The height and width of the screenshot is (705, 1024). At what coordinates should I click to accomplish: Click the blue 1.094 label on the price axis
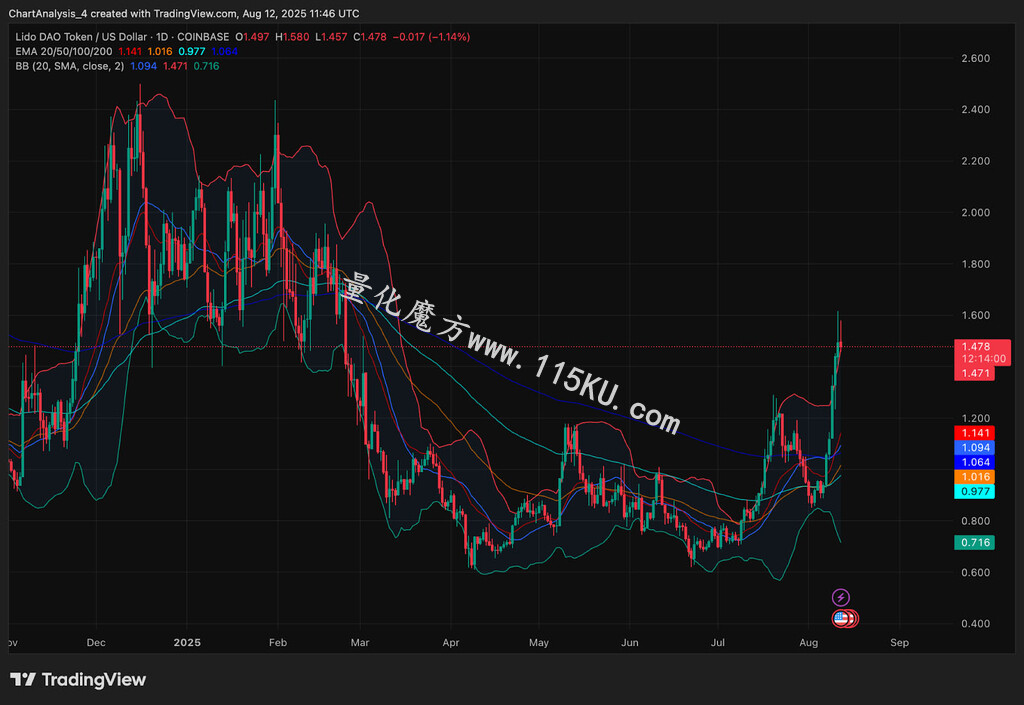pyautogui.click(x=975, y=448)
